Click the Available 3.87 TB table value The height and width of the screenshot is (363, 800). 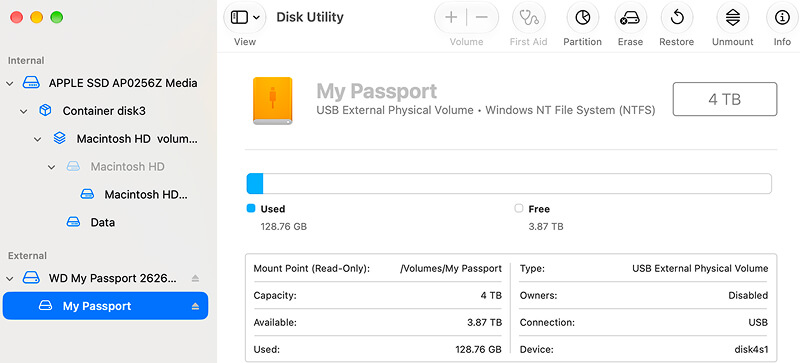coord(485,323)
